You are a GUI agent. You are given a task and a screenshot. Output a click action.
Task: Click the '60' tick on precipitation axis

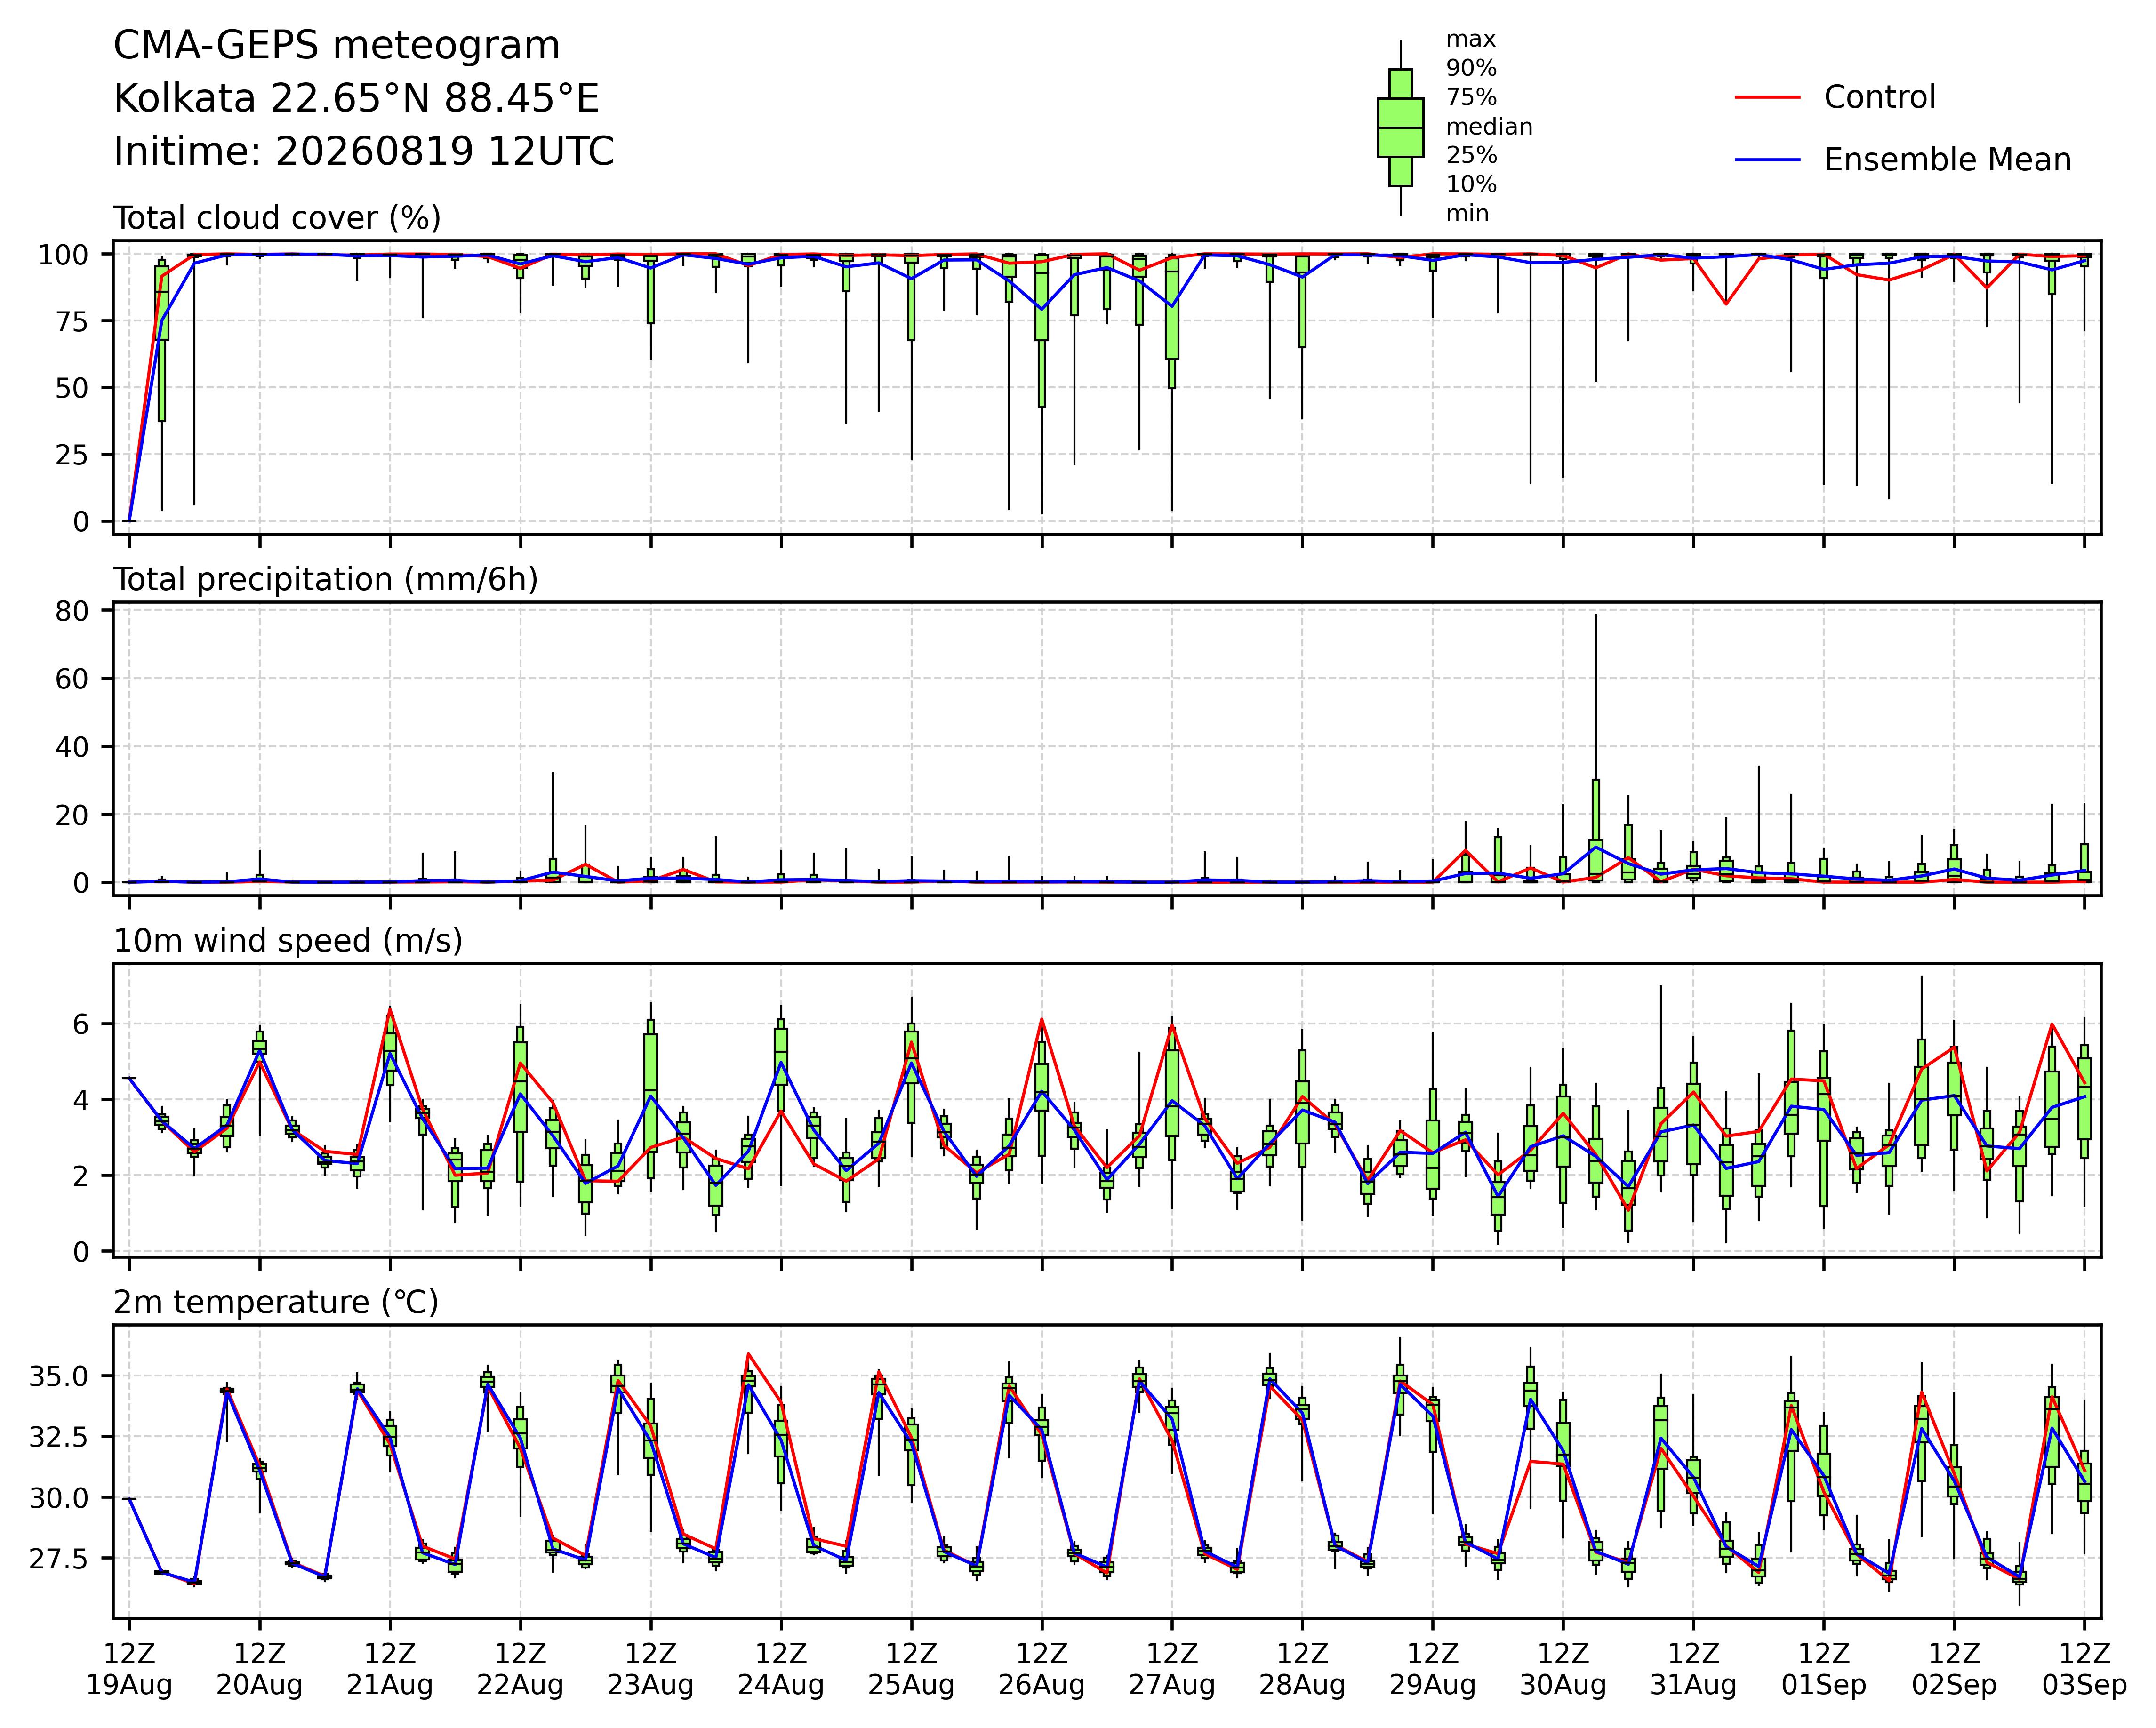(72, 679)
